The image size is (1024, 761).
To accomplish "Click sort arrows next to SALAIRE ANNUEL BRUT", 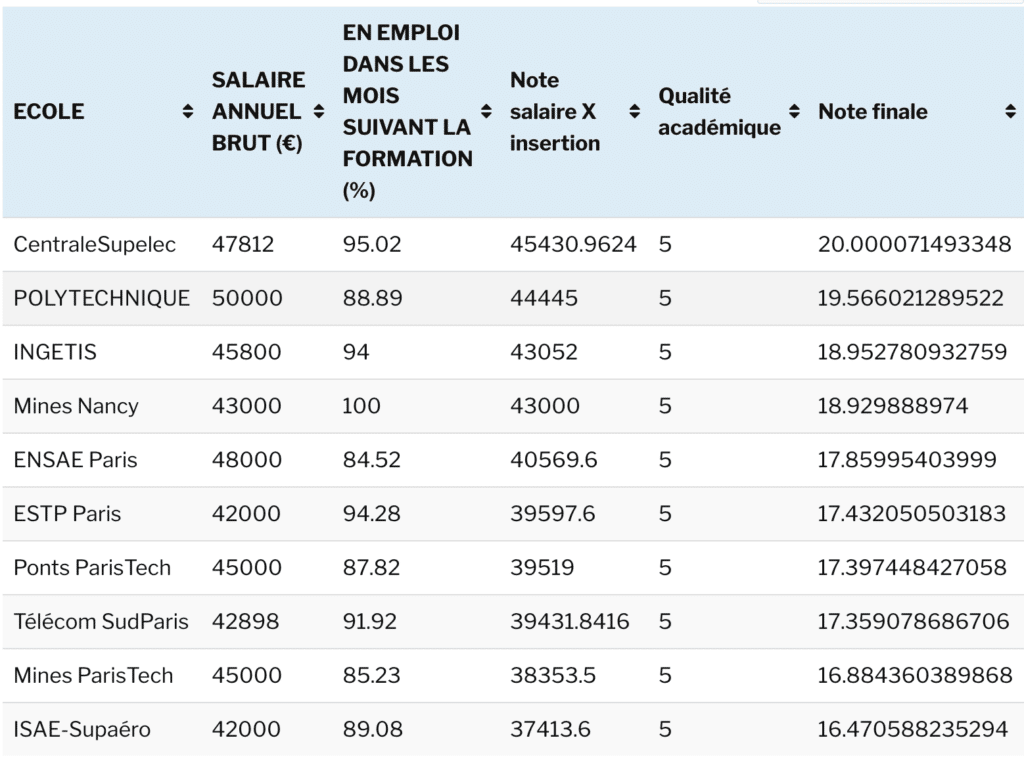I will point(319,112).
